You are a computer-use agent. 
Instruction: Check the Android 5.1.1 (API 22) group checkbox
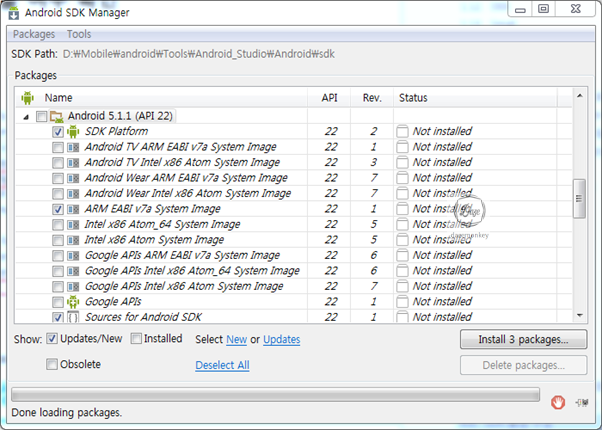tap(41, 116)
